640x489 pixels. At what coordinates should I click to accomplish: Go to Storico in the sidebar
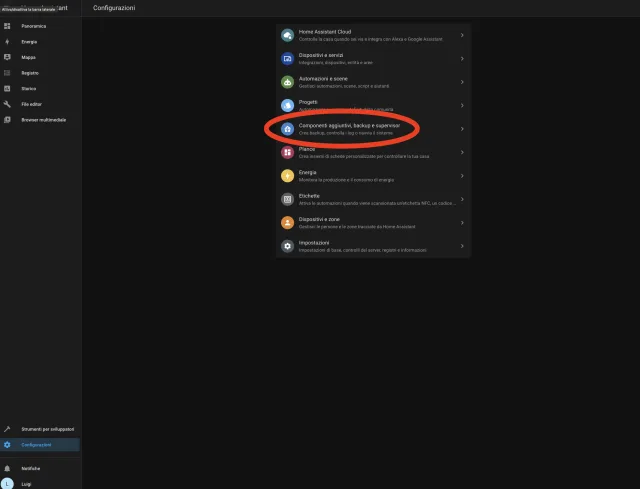[29, 88]
